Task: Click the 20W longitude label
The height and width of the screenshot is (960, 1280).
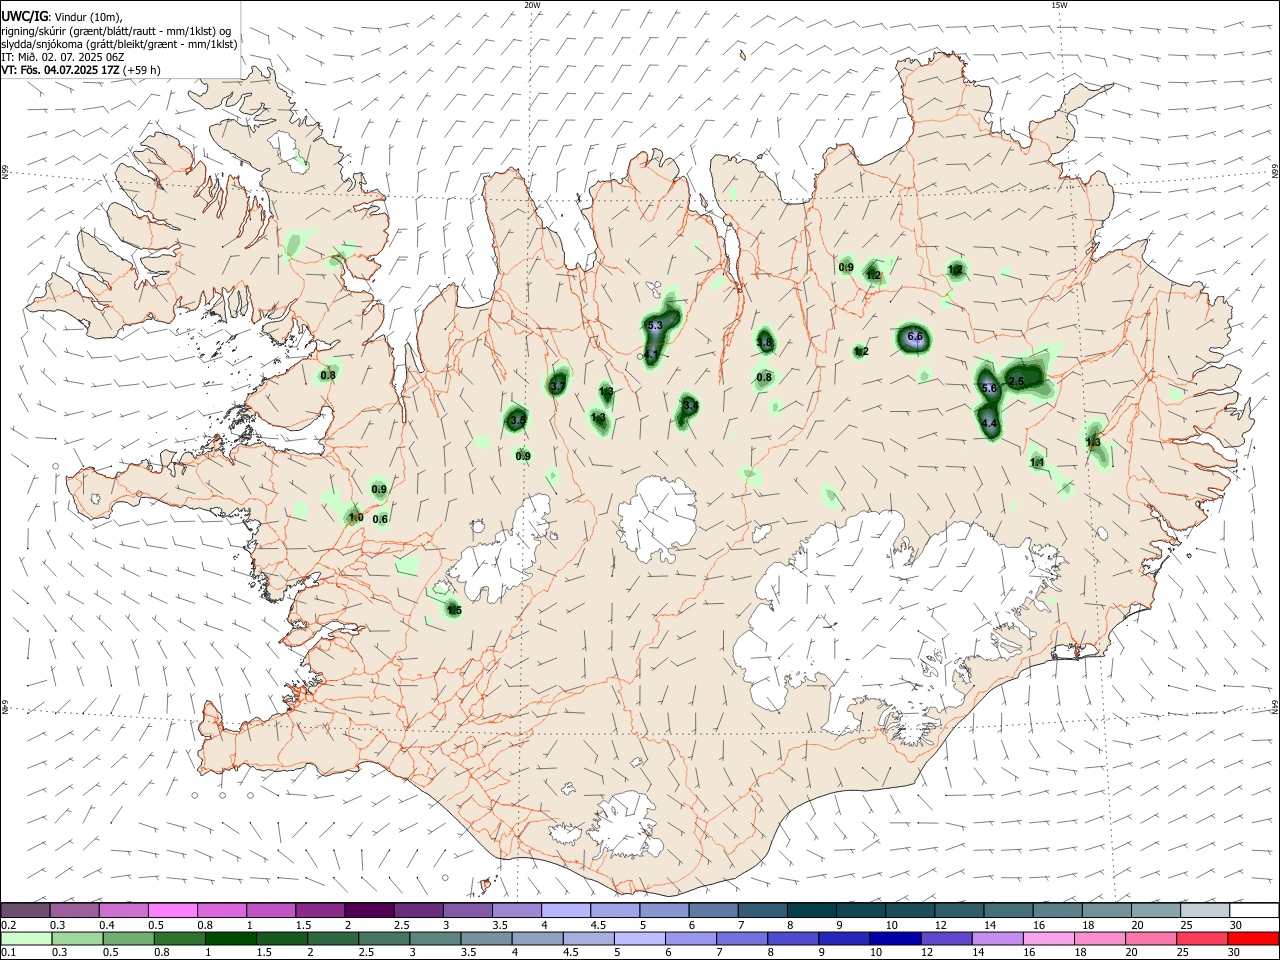Action: tap(533, 5)
